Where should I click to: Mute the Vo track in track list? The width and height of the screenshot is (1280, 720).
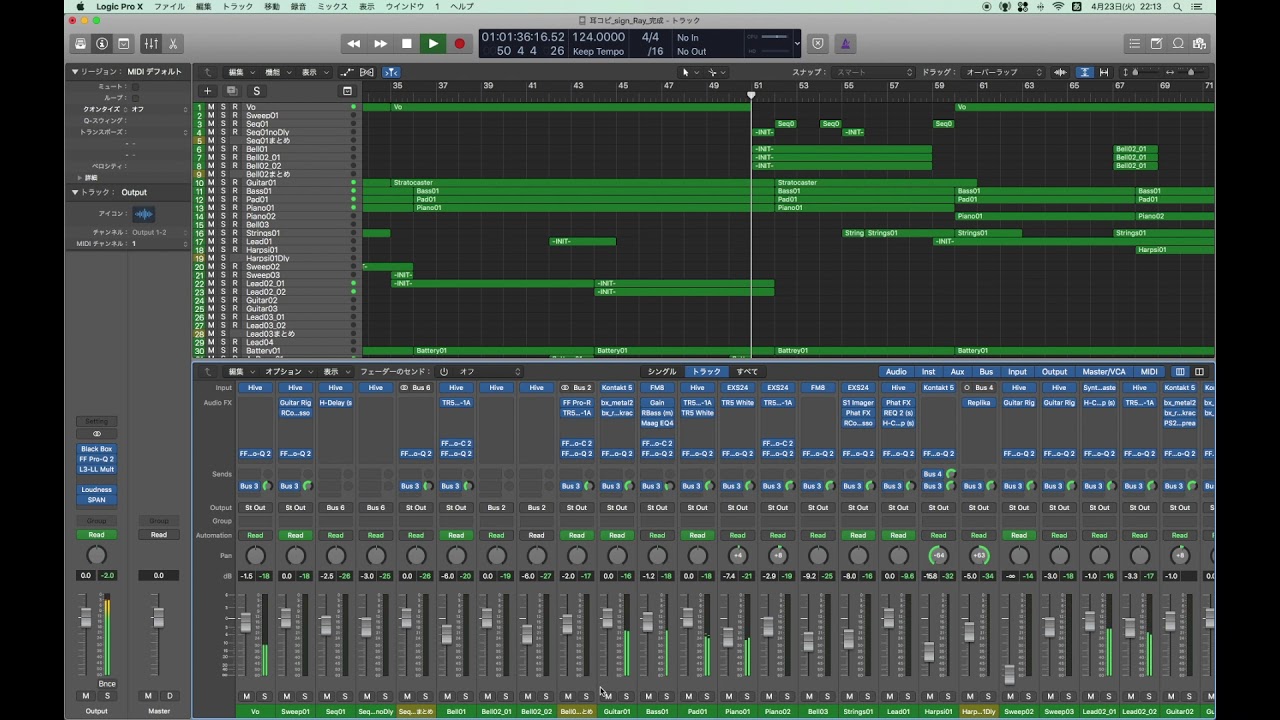[211, 107]
